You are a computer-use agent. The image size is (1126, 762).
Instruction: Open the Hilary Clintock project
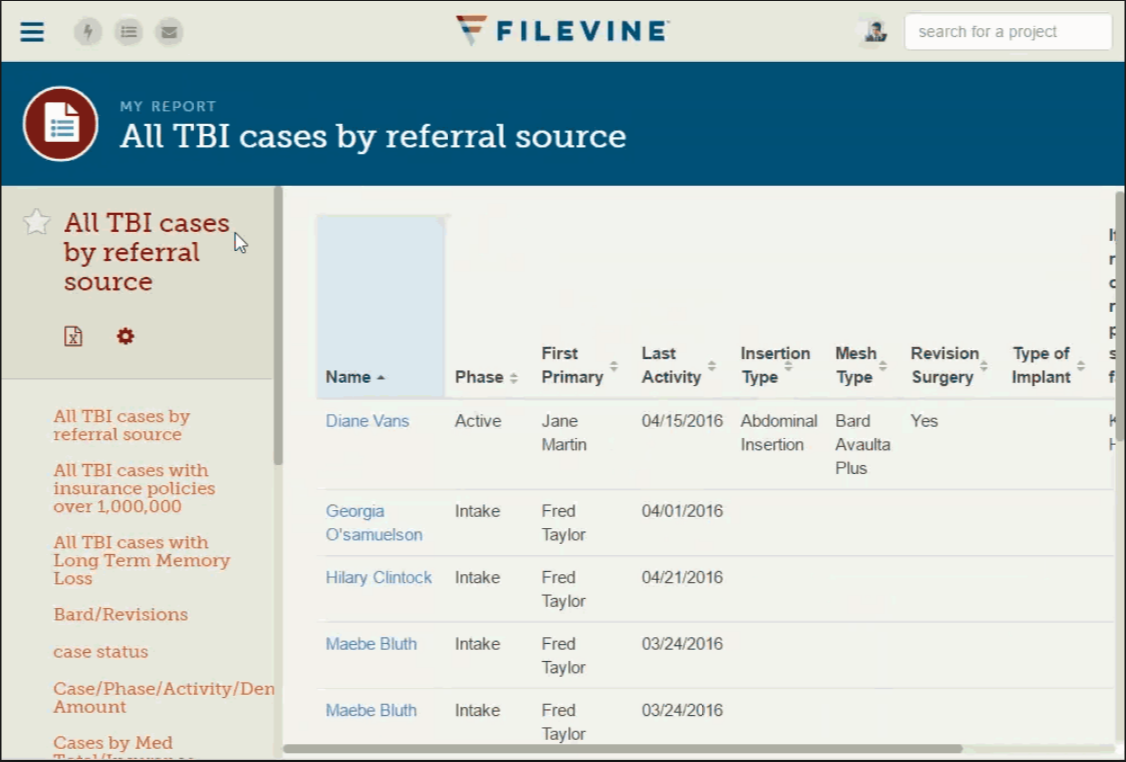(x=378, y=577)
